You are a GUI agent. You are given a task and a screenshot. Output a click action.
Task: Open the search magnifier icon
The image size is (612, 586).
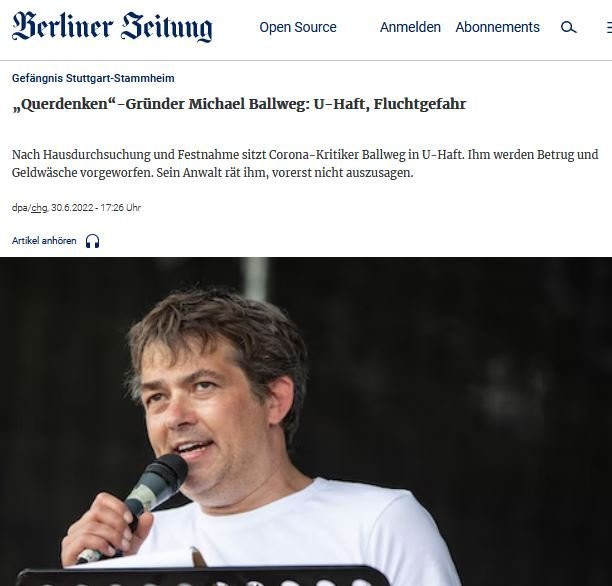568,27
